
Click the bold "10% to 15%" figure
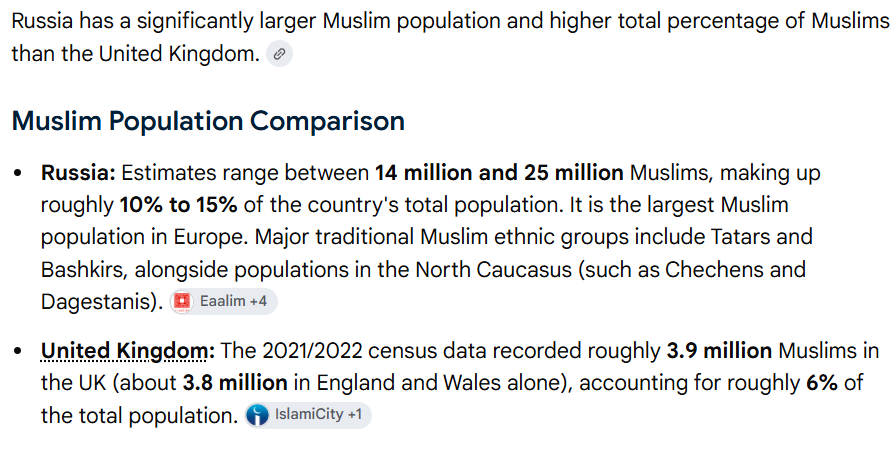point(178,205)
